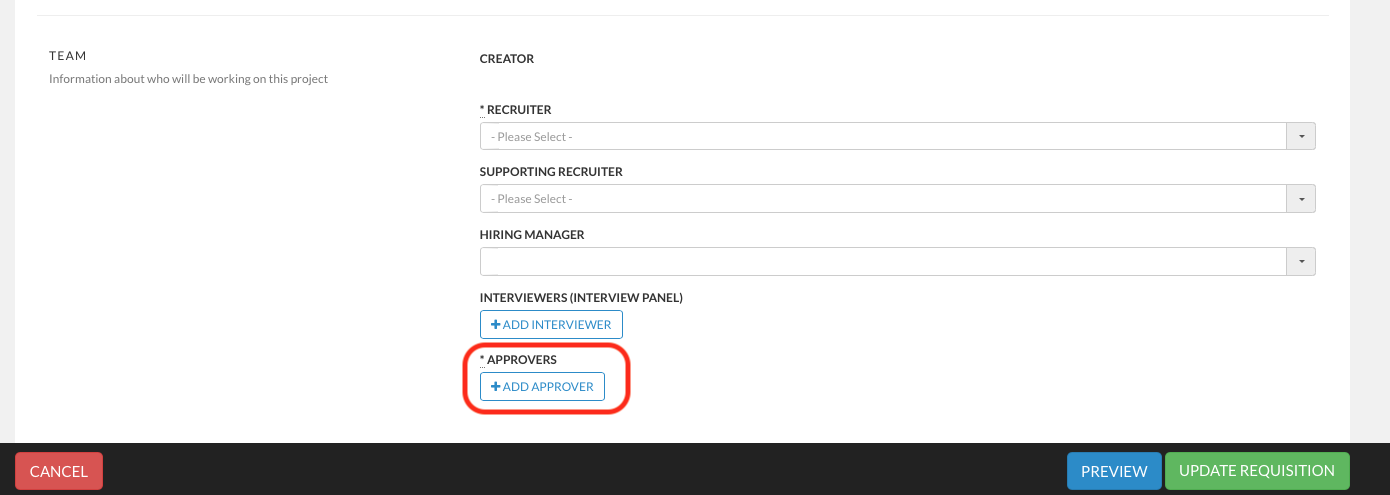The width and height of the screenshot is (1390, 495).
Task: Click the Interviewers (Interview Panel) label
Action: point(581,297)
